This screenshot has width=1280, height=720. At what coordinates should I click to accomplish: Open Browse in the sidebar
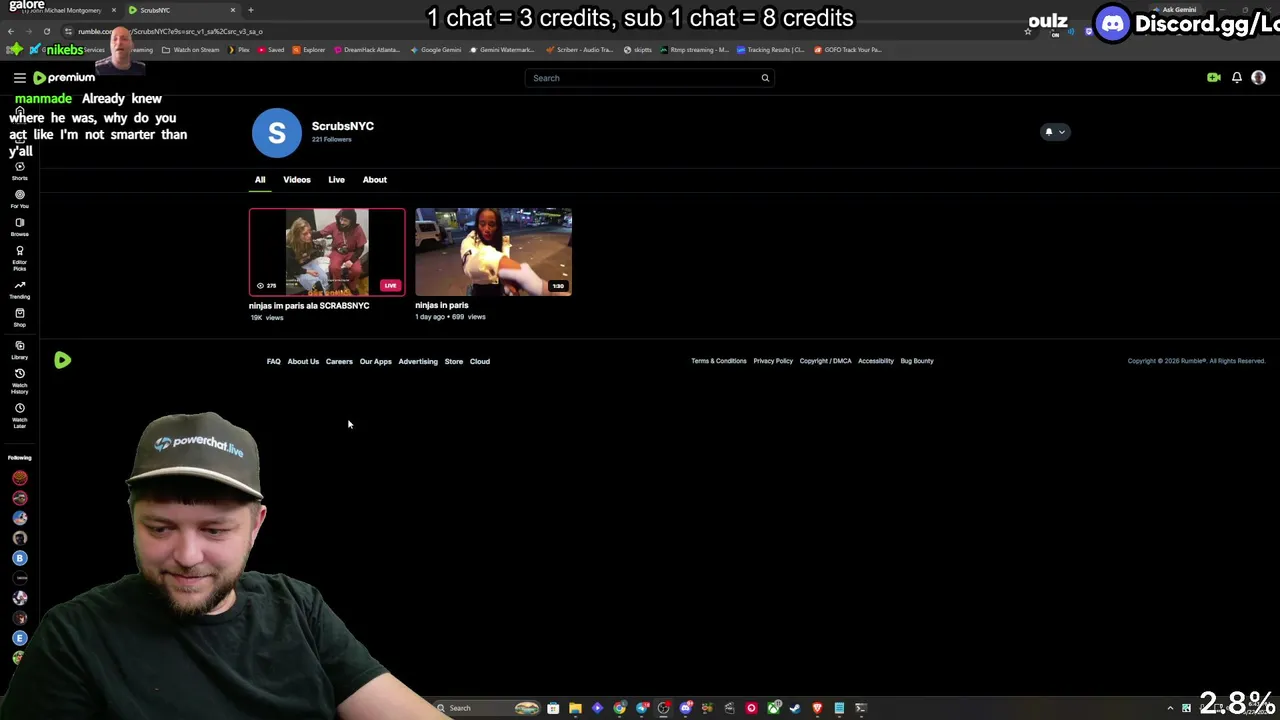pos(19,227)
